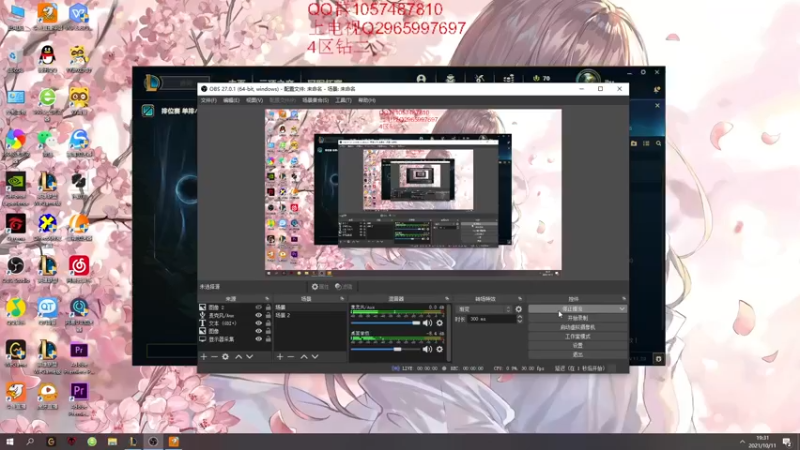Open OBS 设置 settings button
Viewport: 800px width, 450px height.
(578, 345)
